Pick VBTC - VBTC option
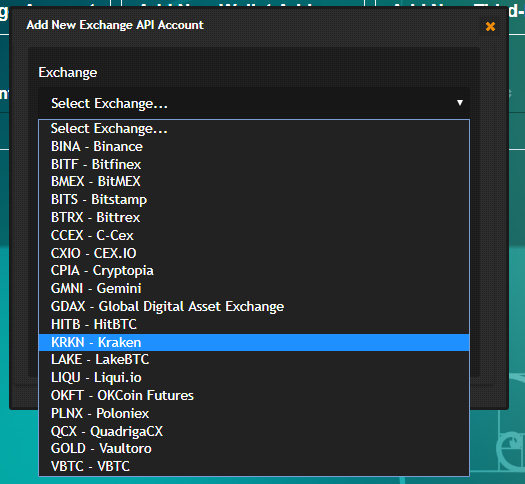525x484 pixels. (254, 467)
